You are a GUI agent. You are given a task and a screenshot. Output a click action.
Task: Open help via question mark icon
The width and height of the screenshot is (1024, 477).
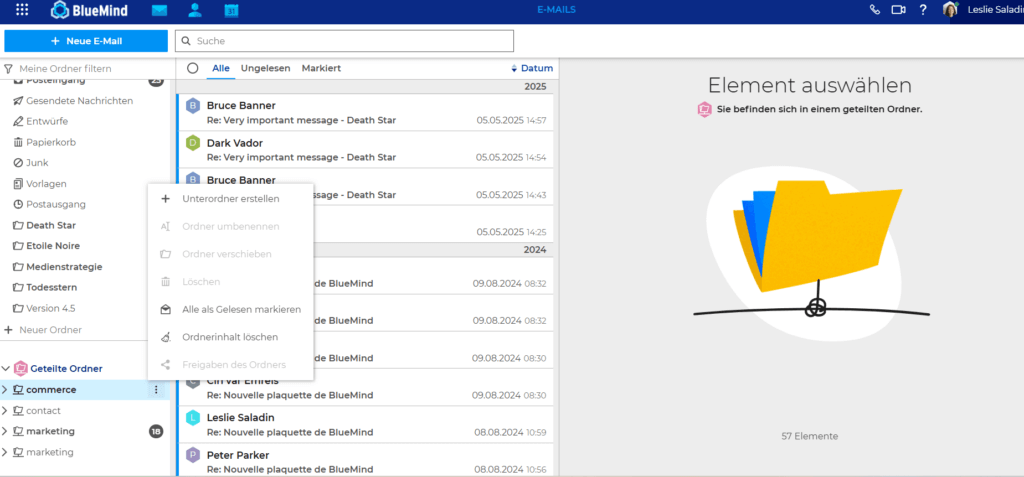point(922,10)
